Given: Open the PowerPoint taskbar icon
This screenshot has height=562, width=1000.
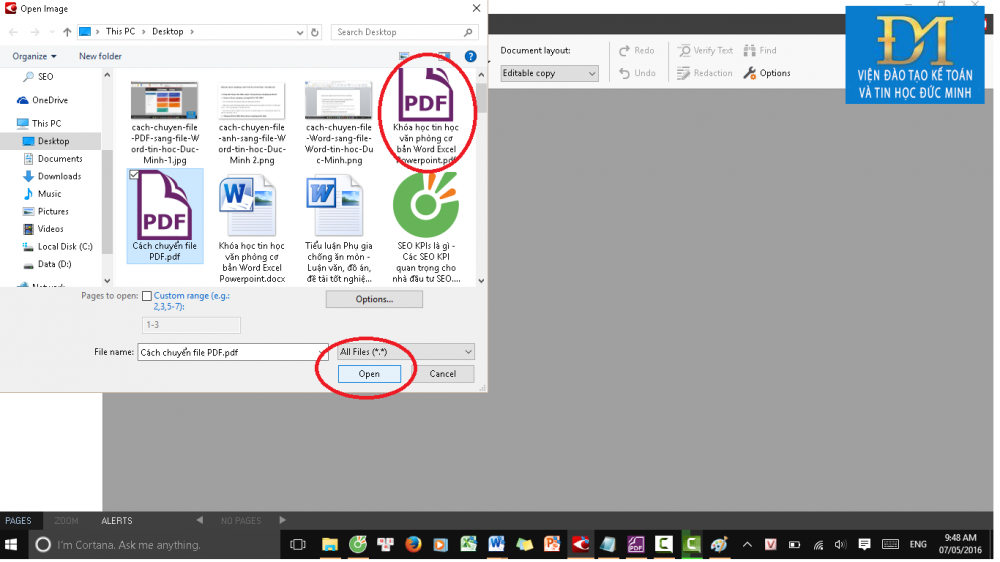Looking at the screenshot, I should pos(552,544).
